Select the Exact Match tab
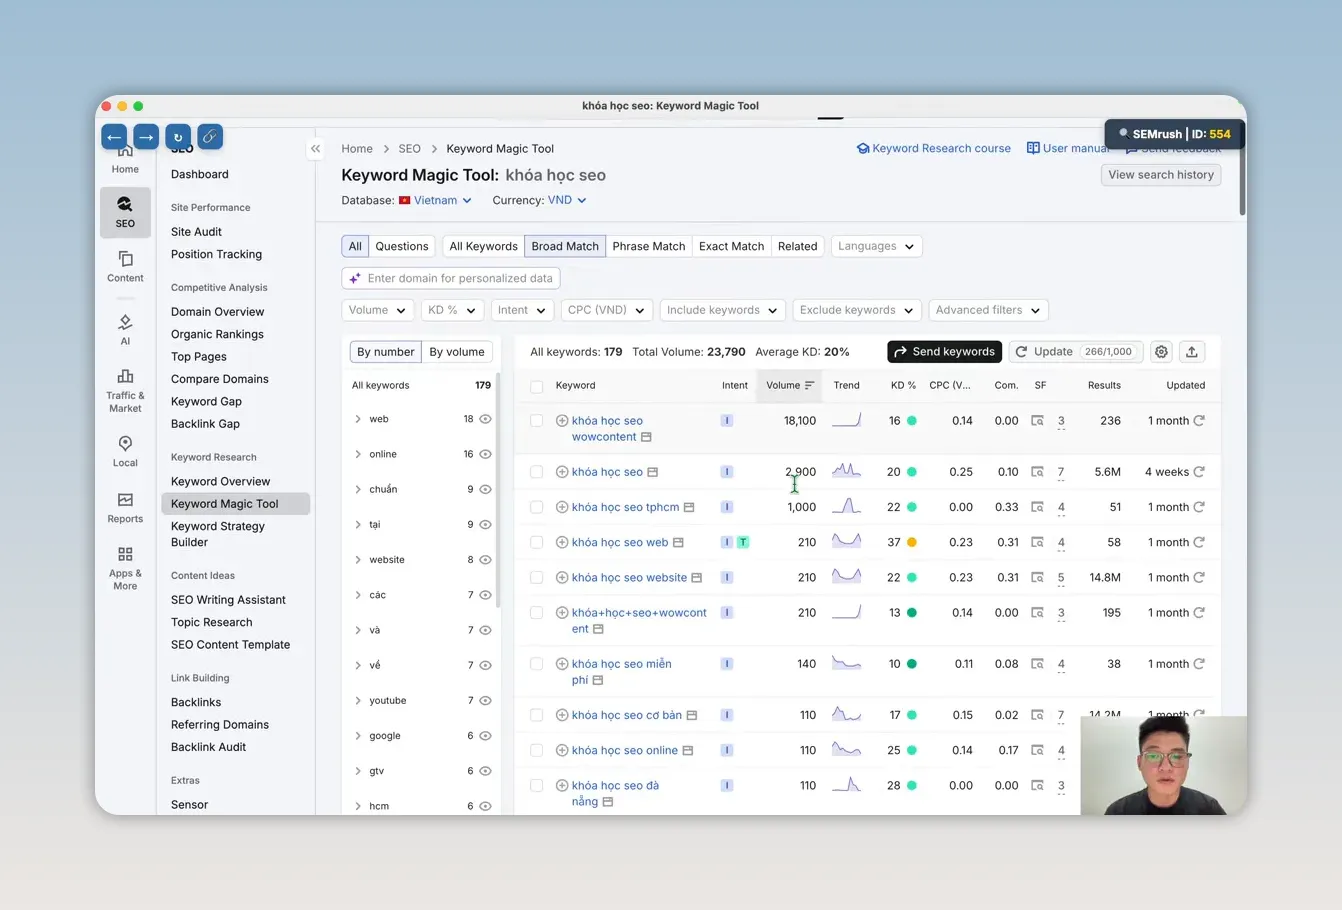Viewport: 1342px width, 910px height. click(731, 246)
